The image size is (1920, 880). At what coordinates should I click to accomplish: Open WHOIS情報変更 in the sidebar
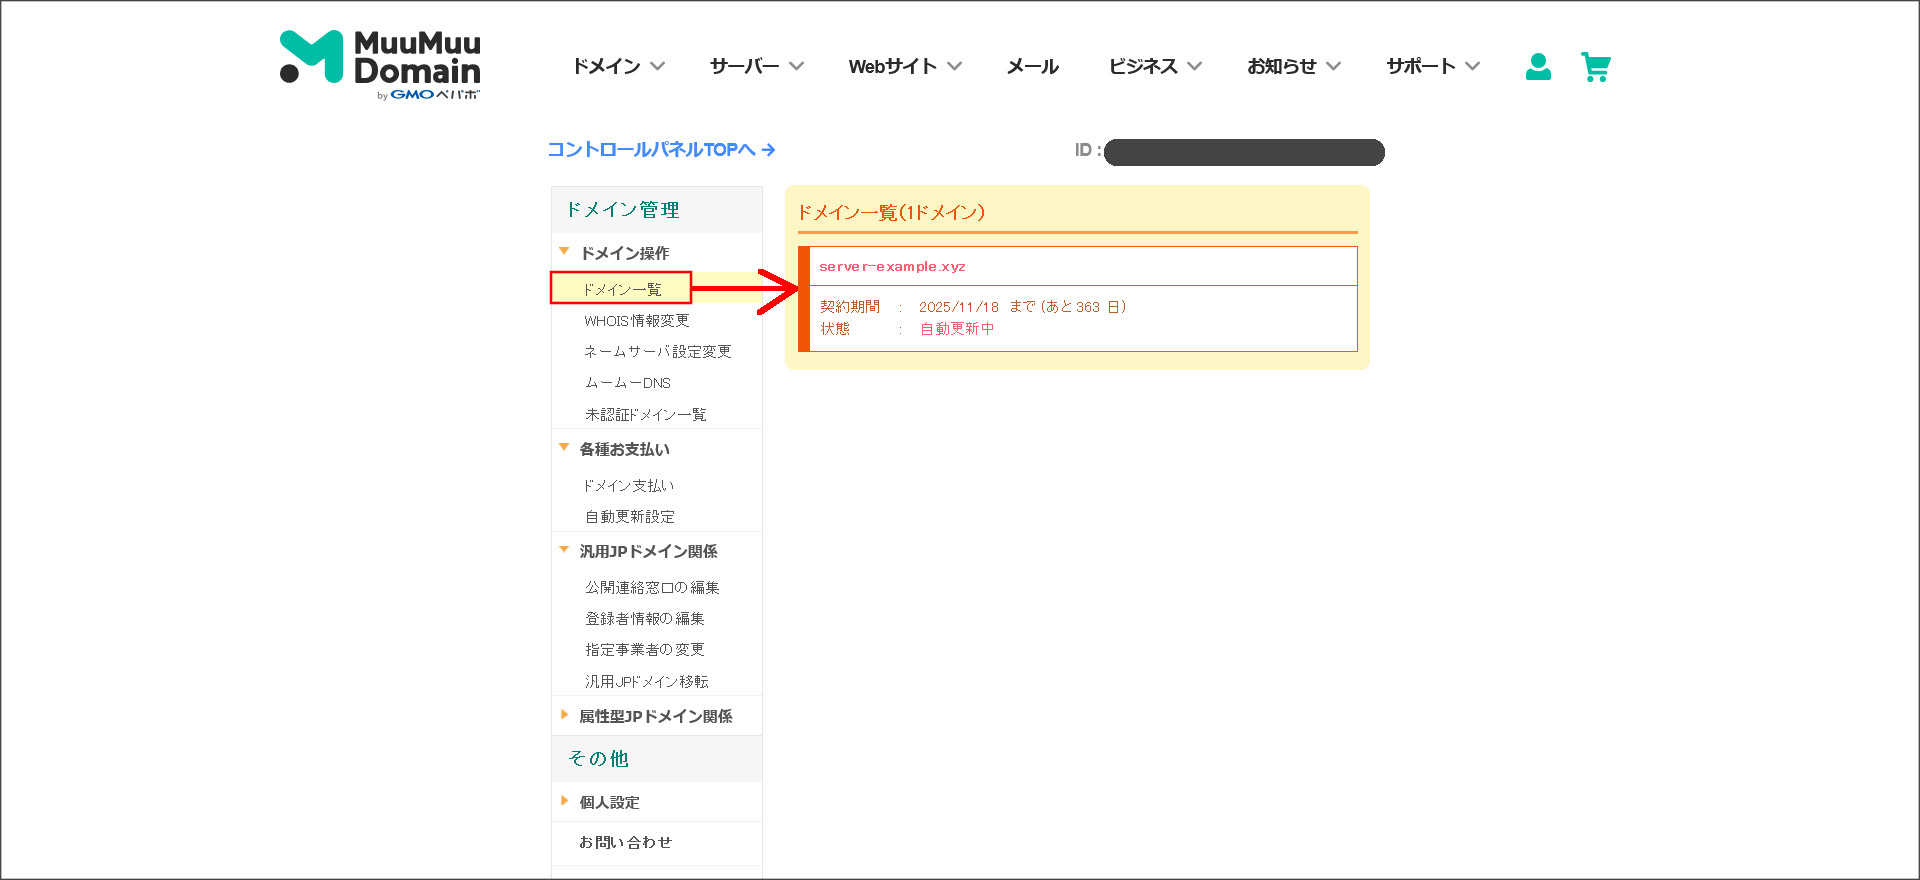pos(637,321)
